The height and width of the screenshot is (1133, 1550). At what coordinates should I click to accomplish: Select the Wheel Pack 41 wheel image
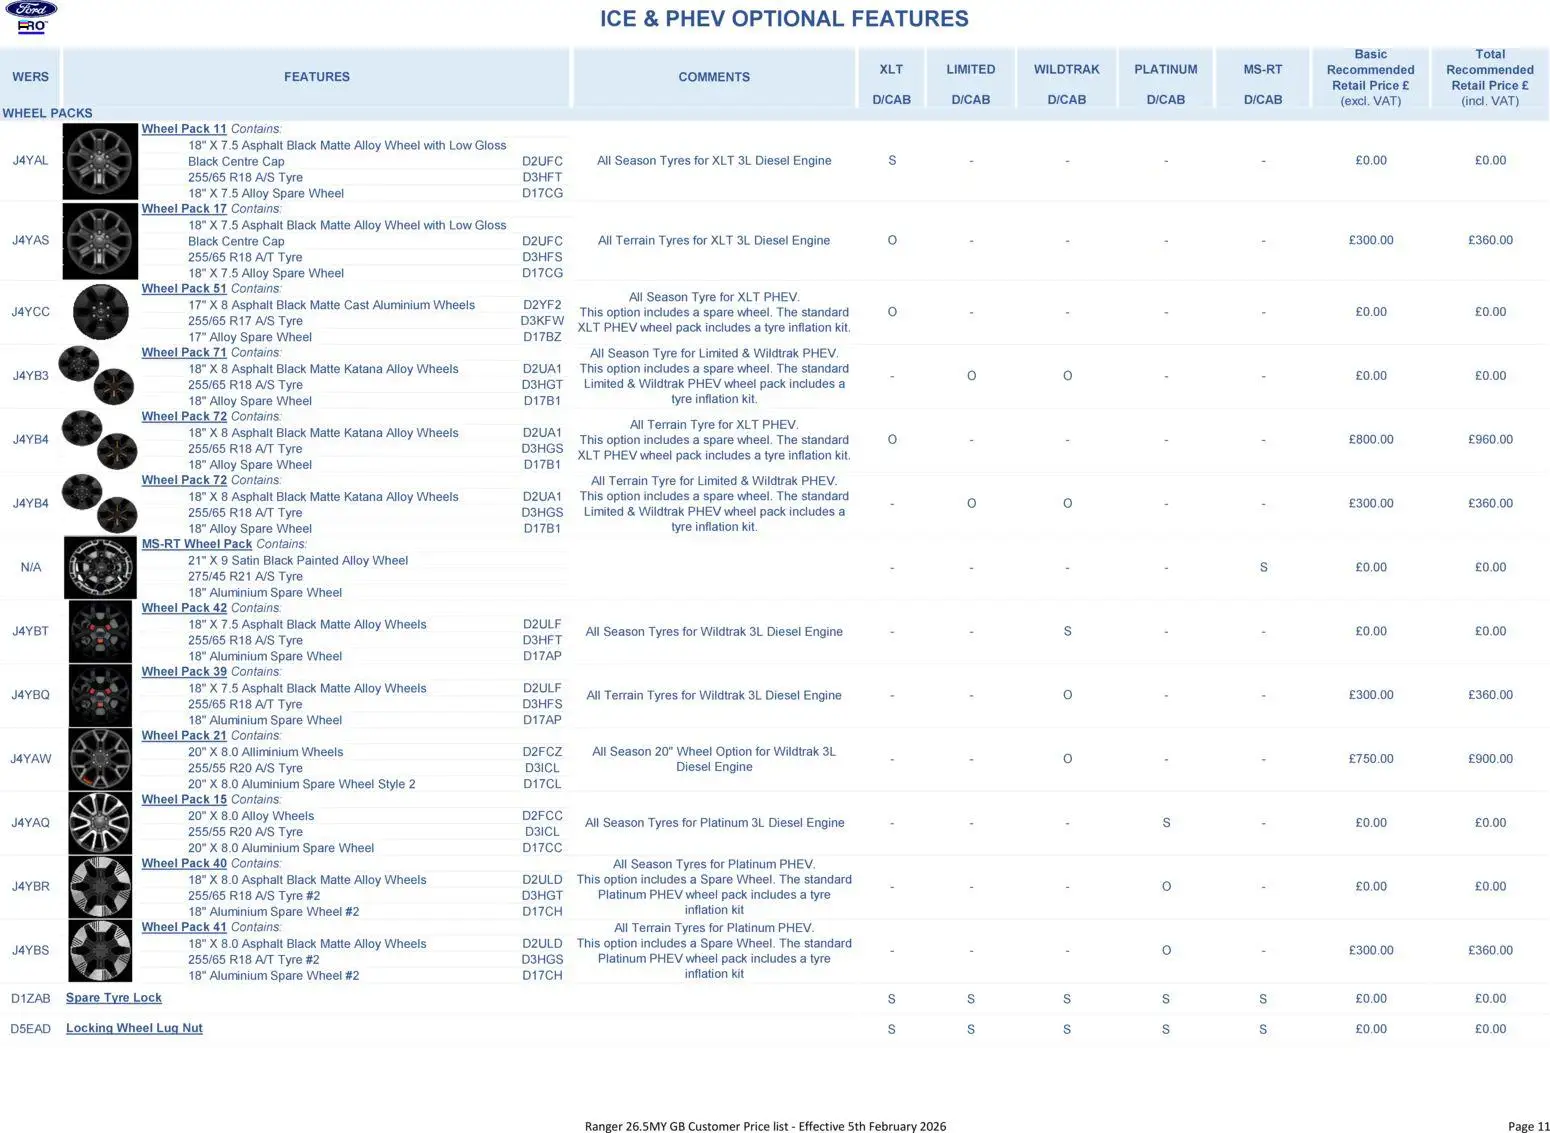point(100,950)
